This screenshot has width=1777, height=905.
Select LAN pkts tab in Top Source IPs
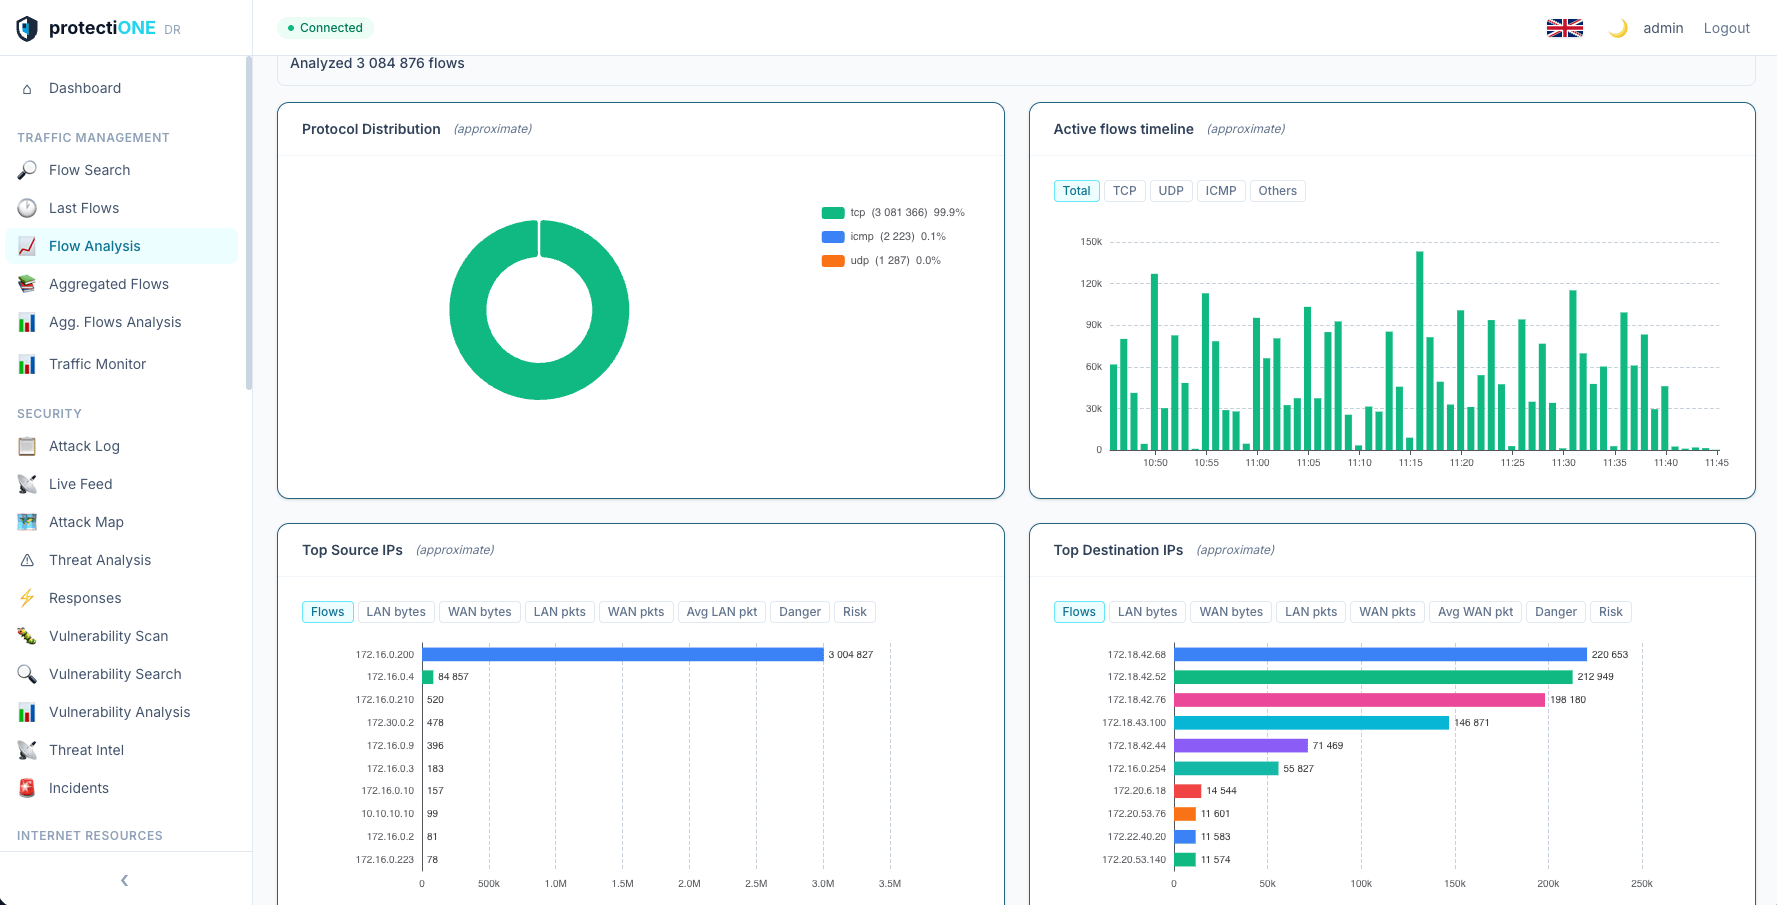click(559, 612)
